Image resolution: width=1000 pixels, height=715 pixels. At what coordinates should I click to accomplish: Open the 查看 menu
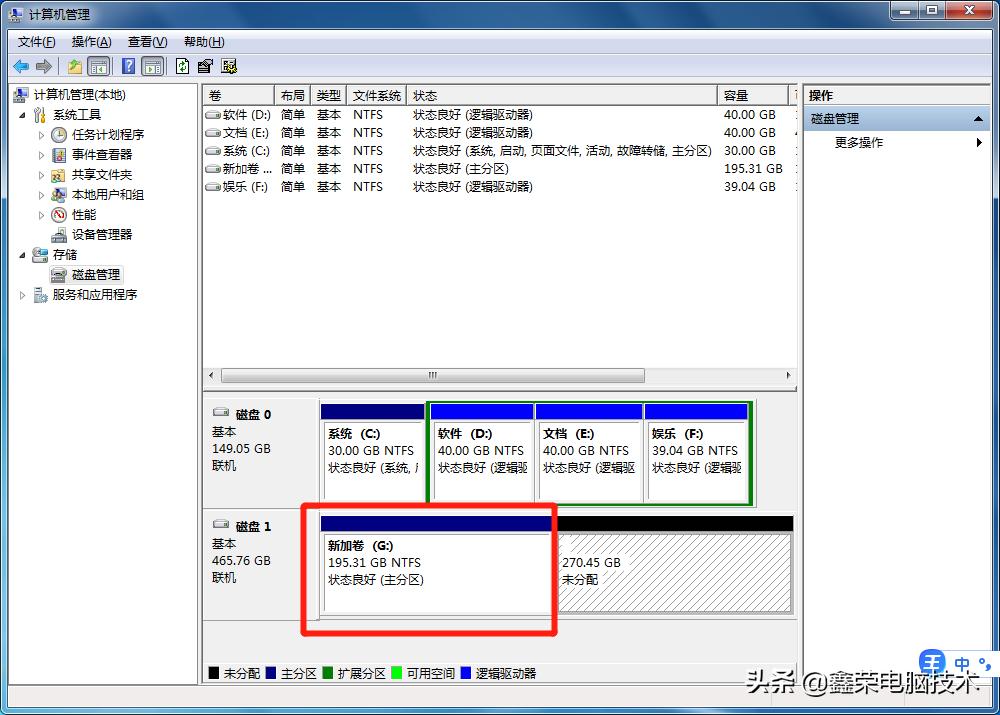[146, 41]
